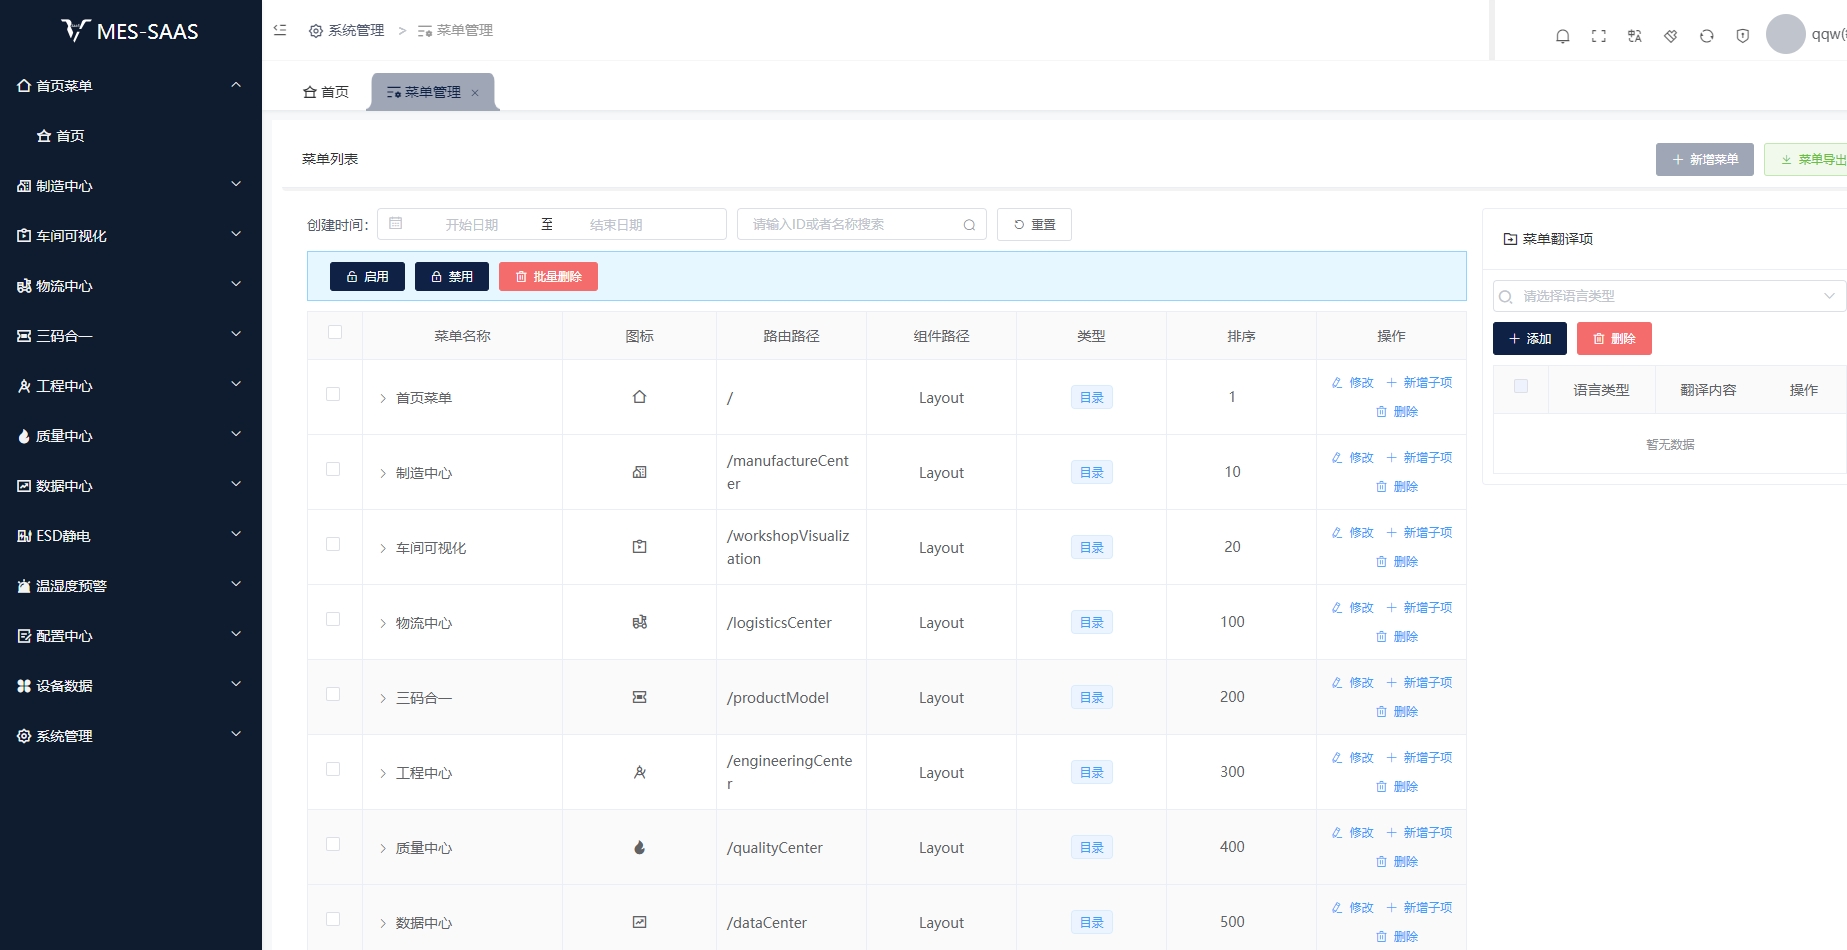Expand the 车间可视化 table row
Viewport: 1847px width, 950px height.
[383, 548]
